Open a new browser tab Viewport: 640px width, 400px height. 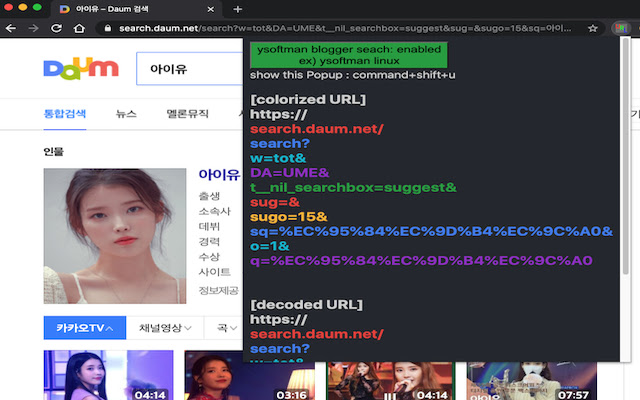click(238, 9)
